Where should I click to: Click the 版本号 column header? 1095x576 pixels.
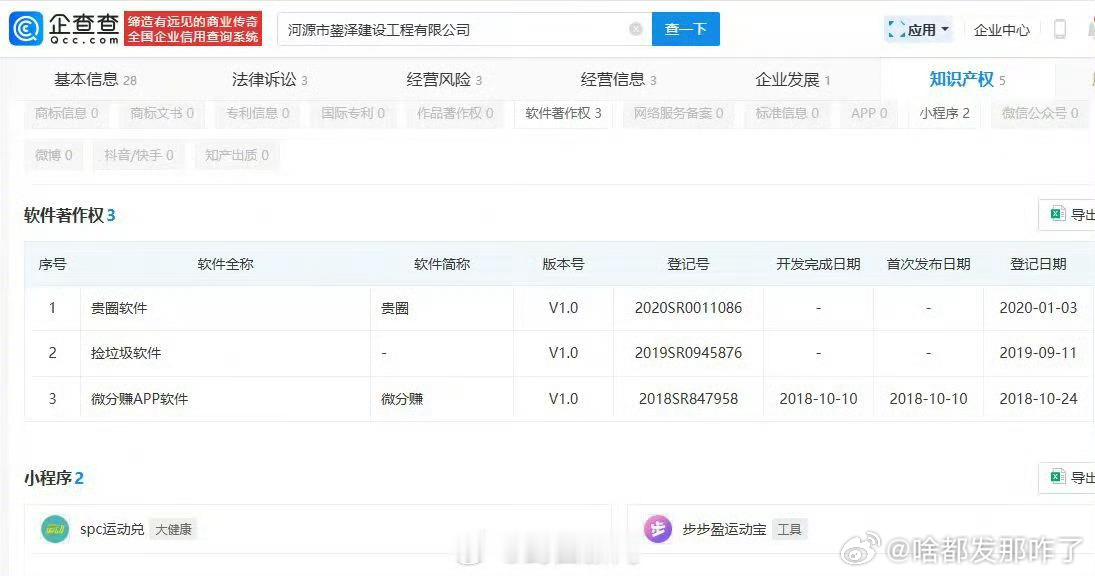pos(563,264)
